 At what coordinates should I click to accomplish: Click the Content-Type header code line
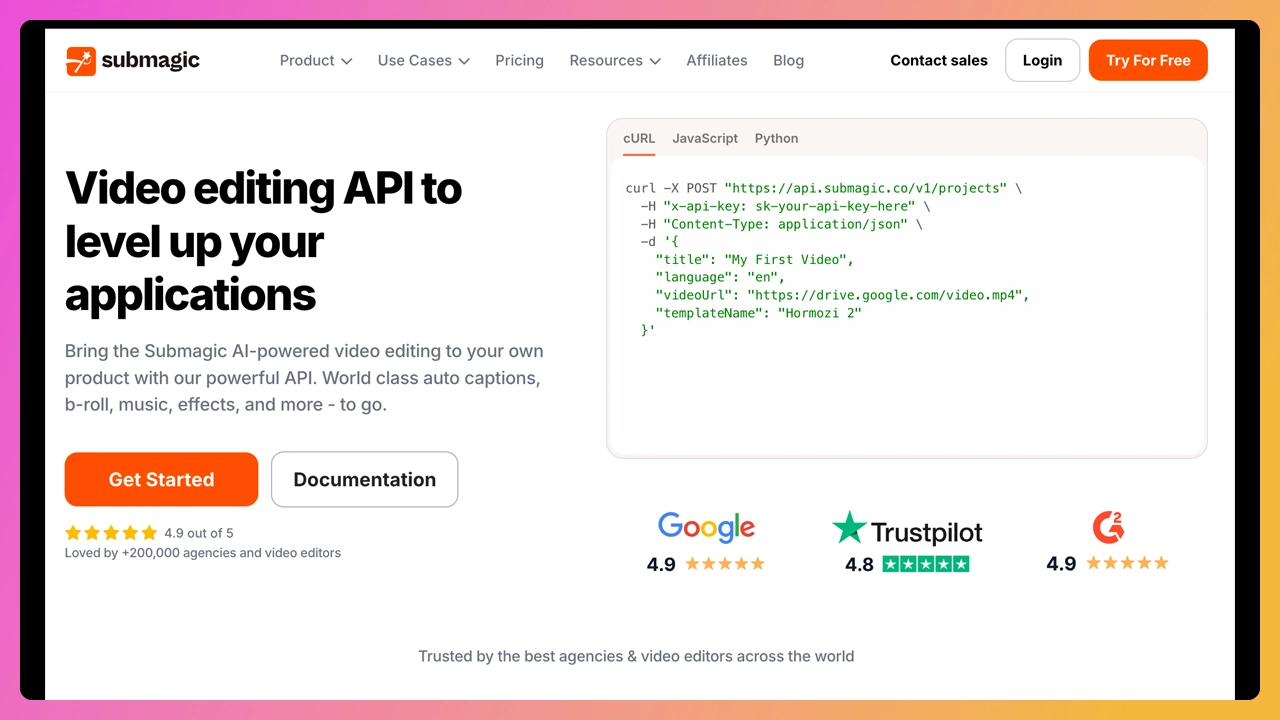[x=782, y=224]
